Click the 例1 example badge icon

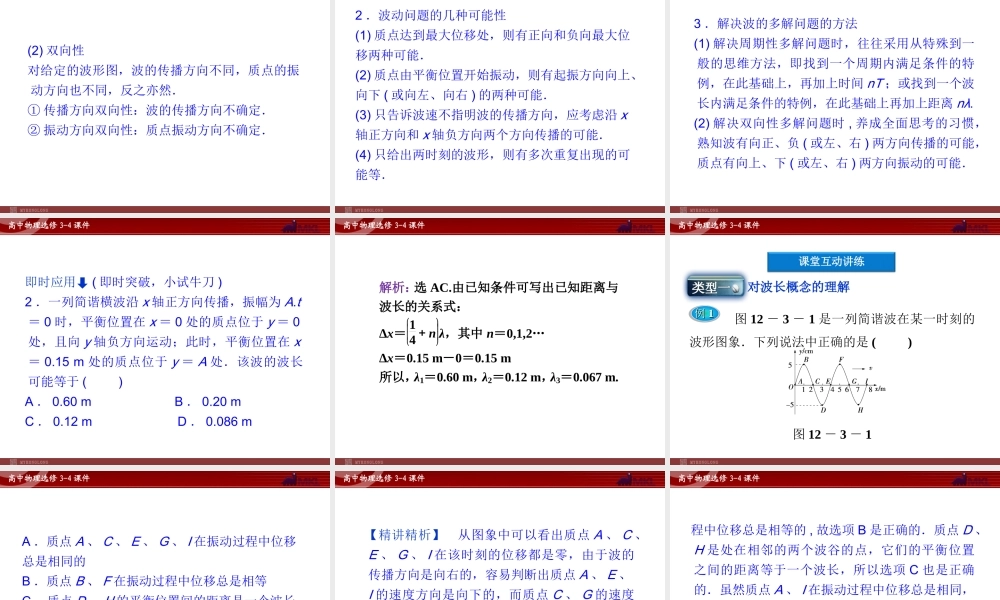tap(703, 311)
